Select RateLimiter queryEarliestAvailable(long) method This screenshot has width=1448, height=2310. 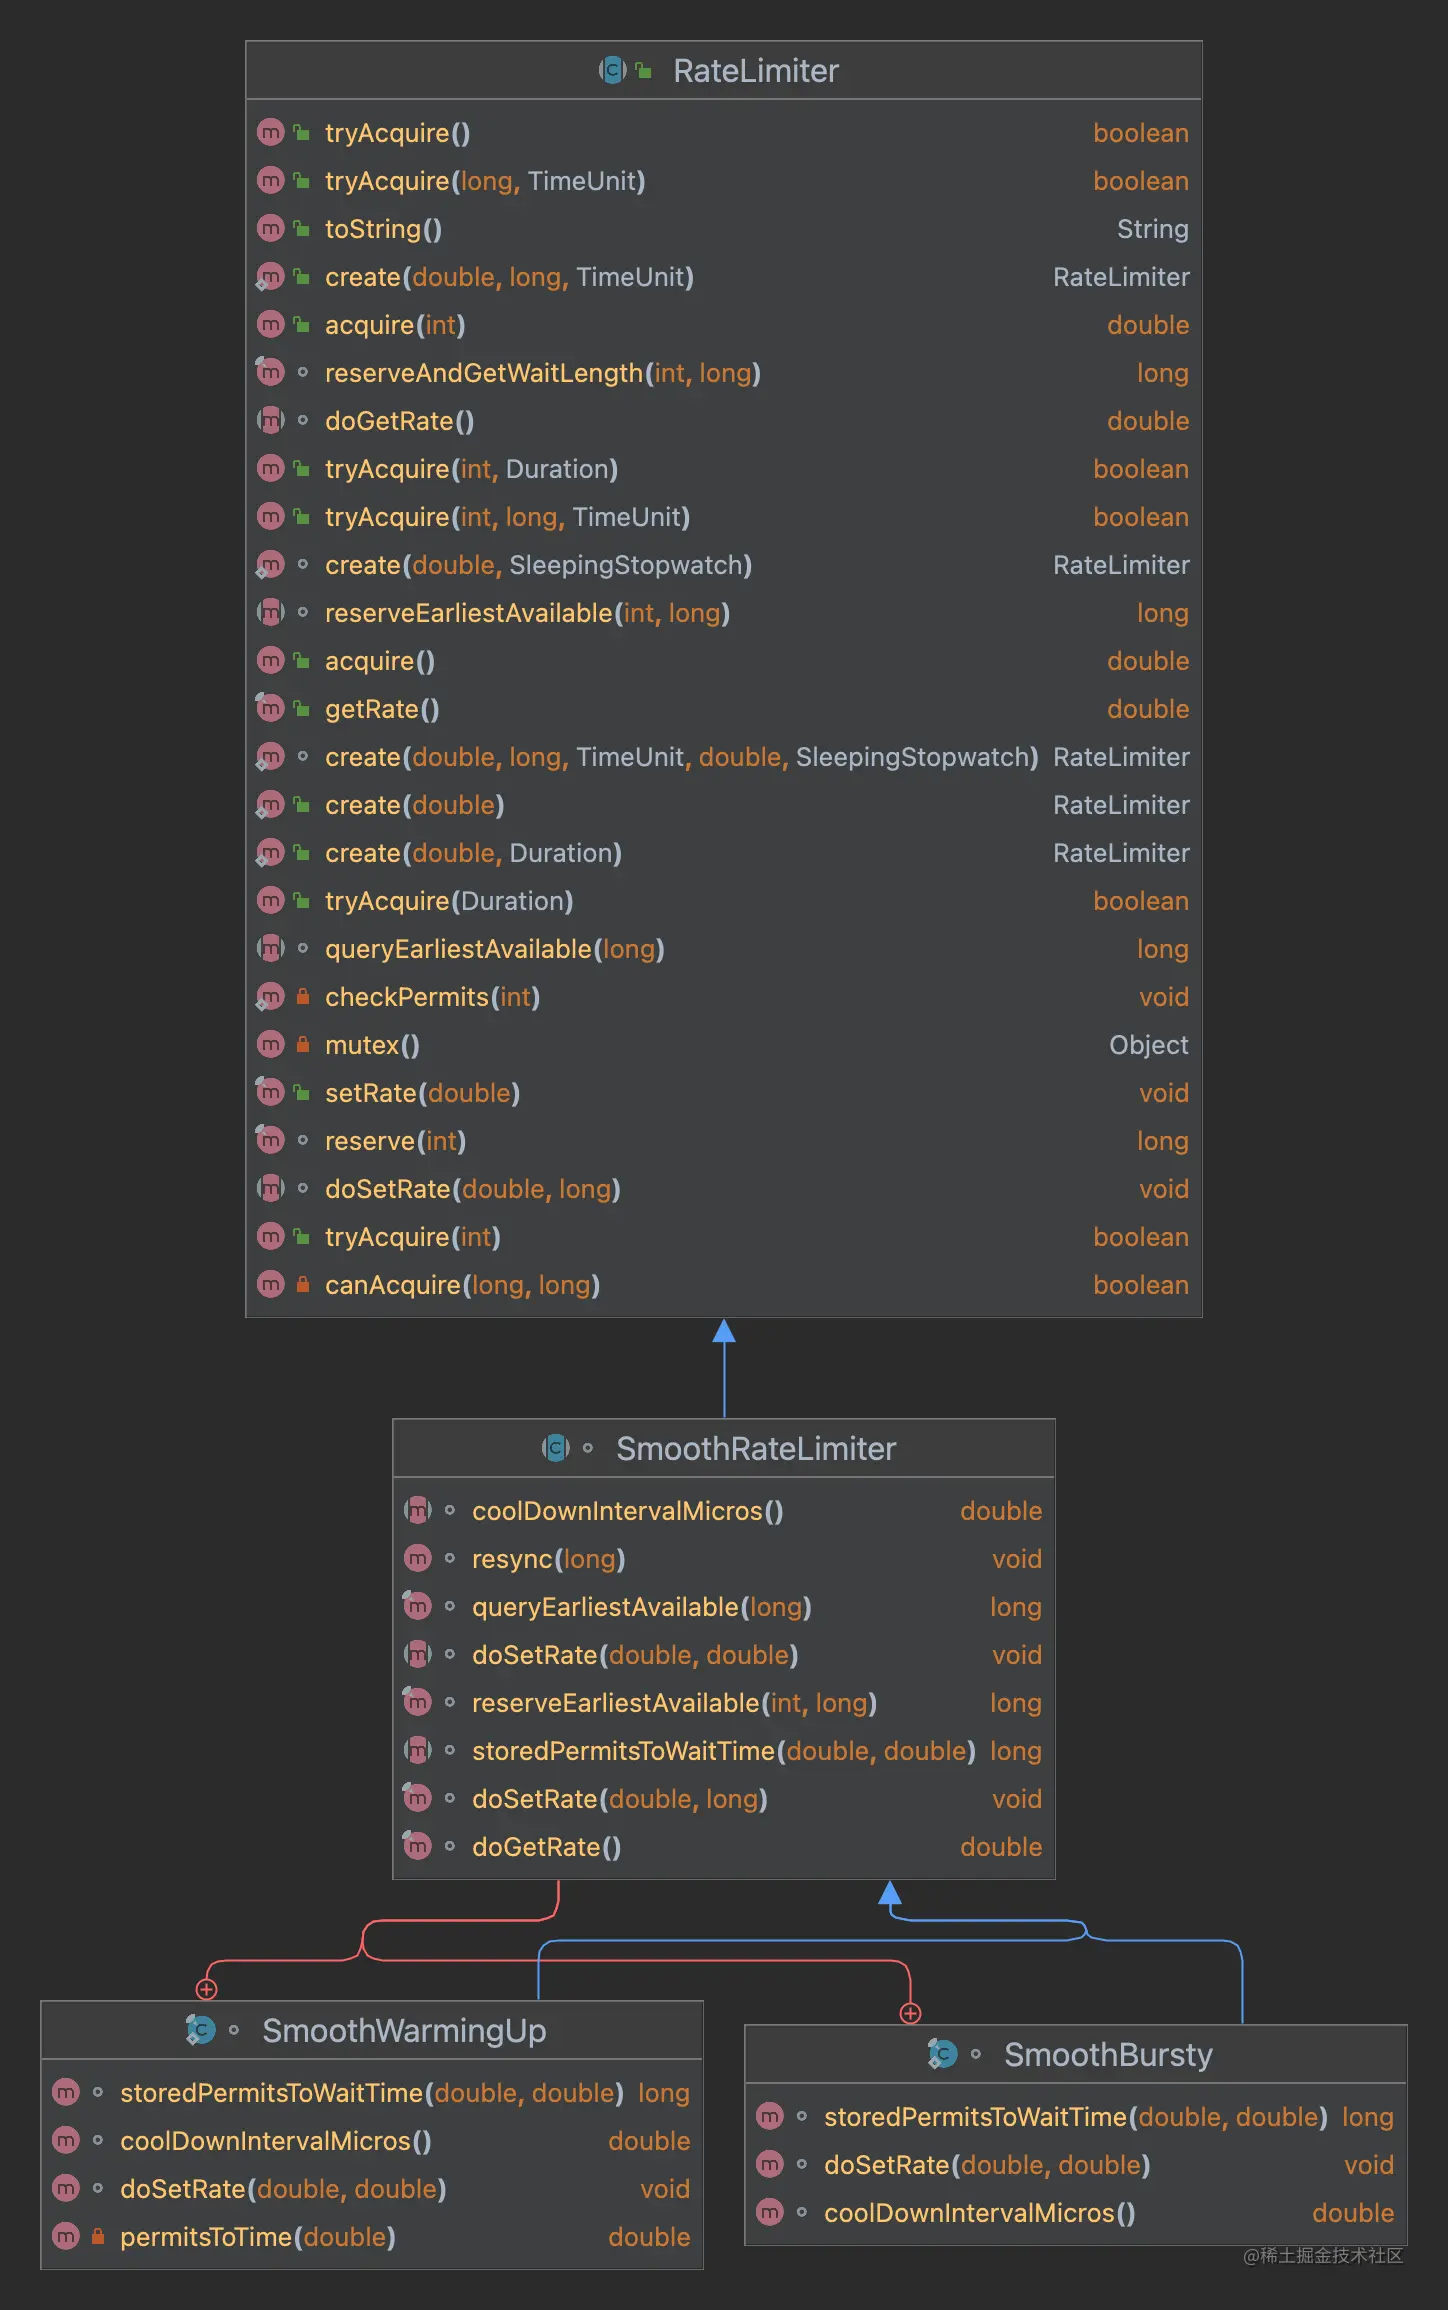tap(724, 948)
